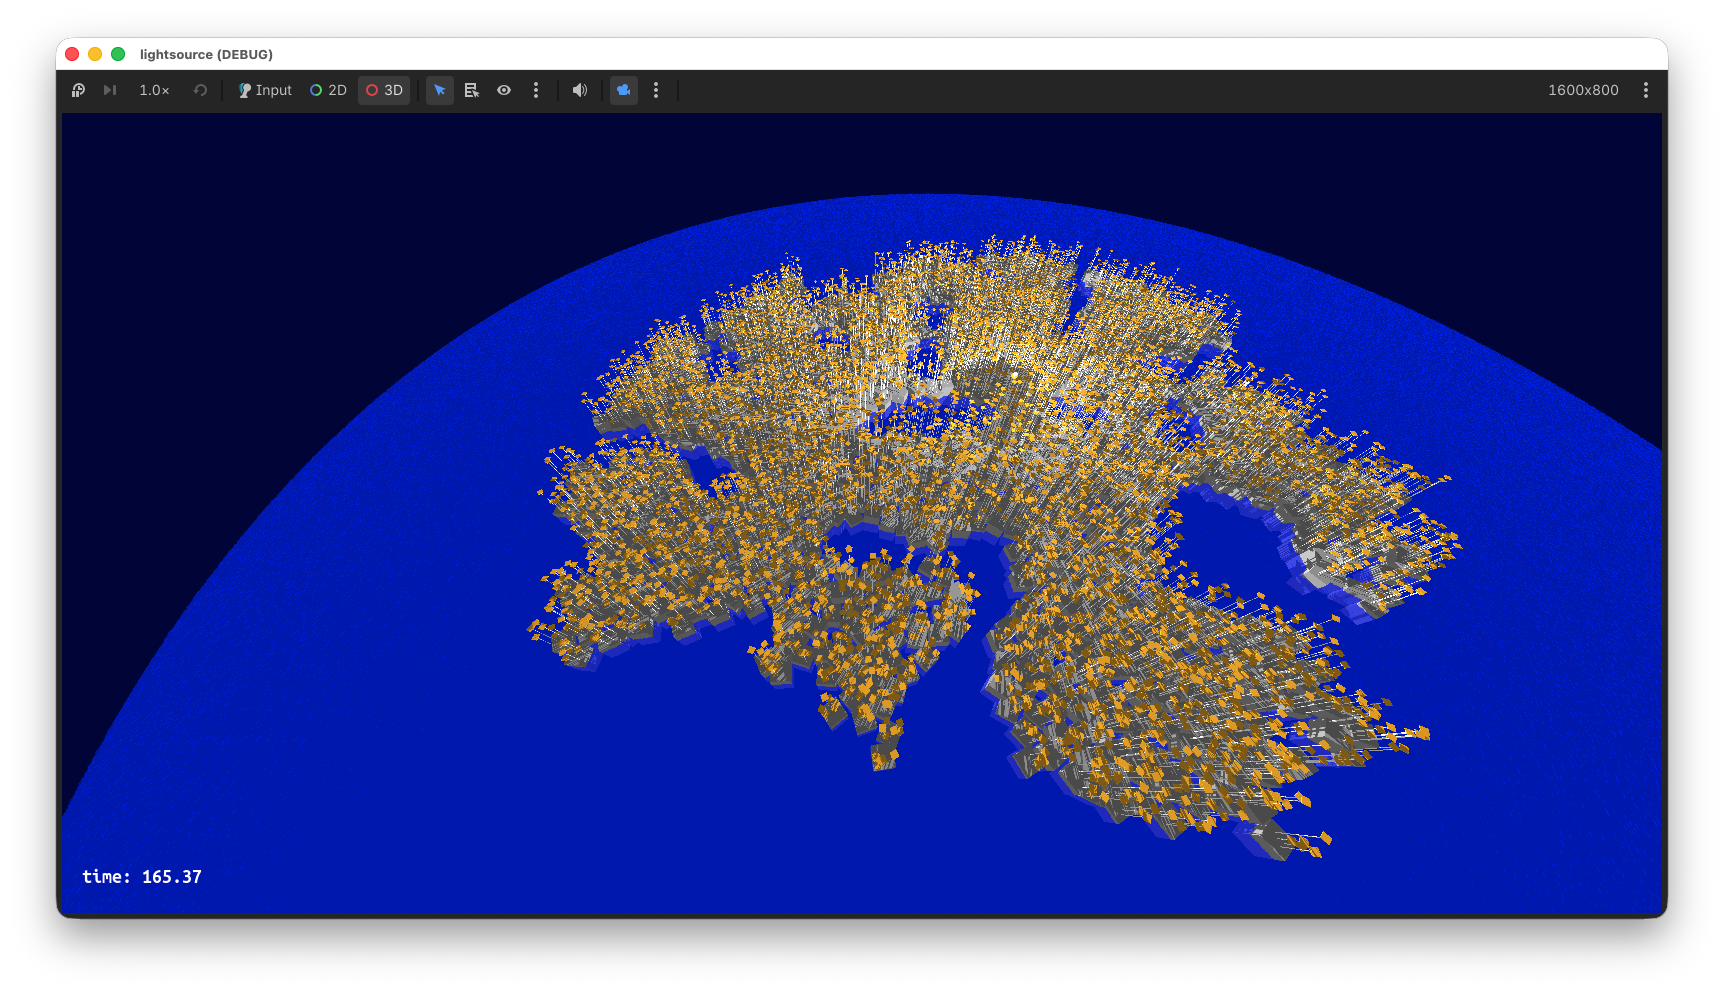1724x993 pixels.
Task: Click the time counter text in viewport
Action: 142,877
